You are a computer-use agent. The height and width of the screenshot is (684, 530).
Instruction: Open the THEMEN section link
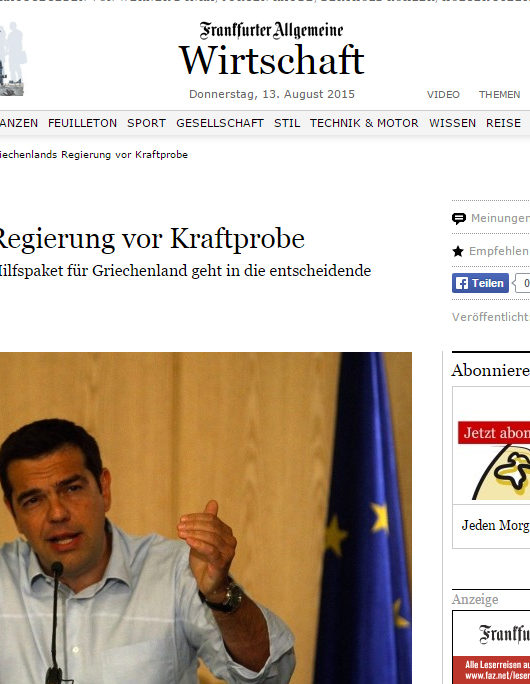tap(499, 95)
